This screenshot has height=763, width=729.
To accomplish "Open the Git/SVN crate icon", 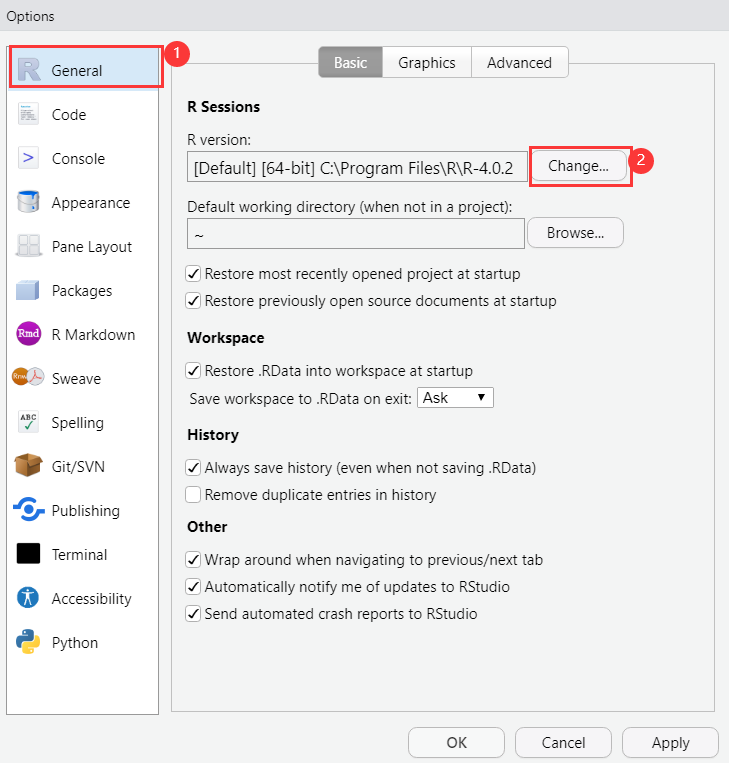I will [28, 465].
